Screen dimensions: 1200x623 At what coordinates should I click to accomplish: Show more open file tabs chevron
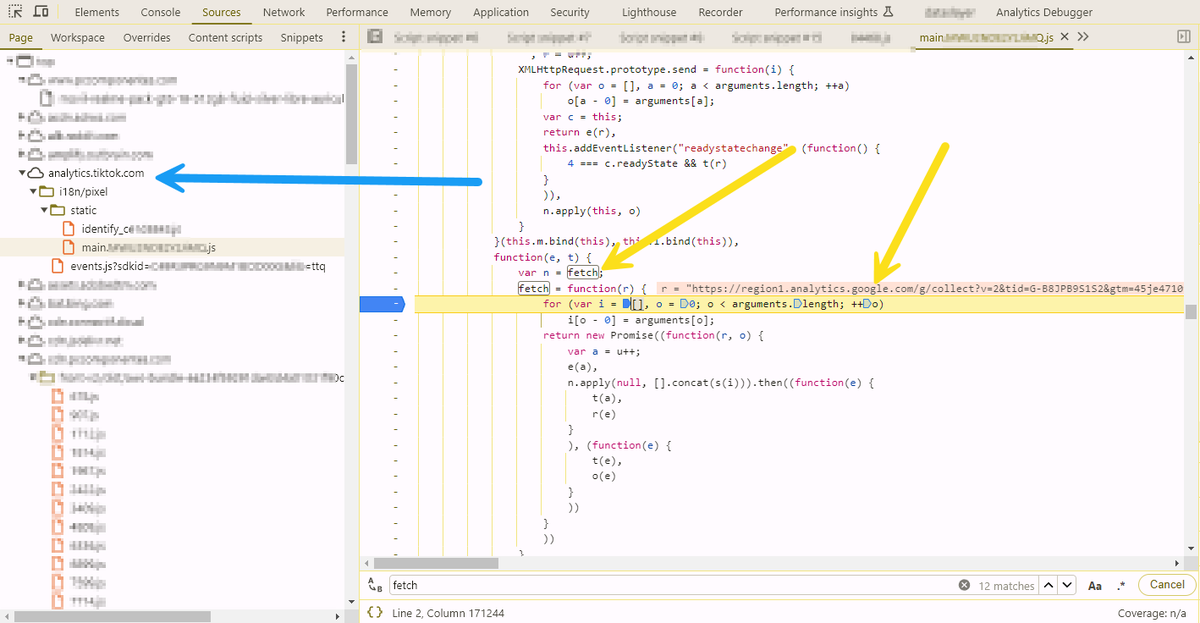pos(1084,37)
